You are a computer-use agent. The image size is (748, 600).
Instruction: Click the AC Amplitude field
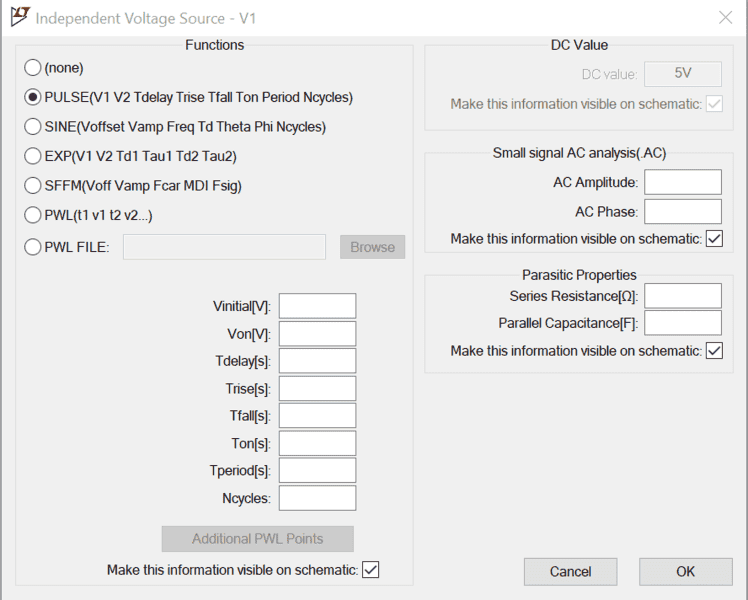pyautogui.click(x=683, y=182)
